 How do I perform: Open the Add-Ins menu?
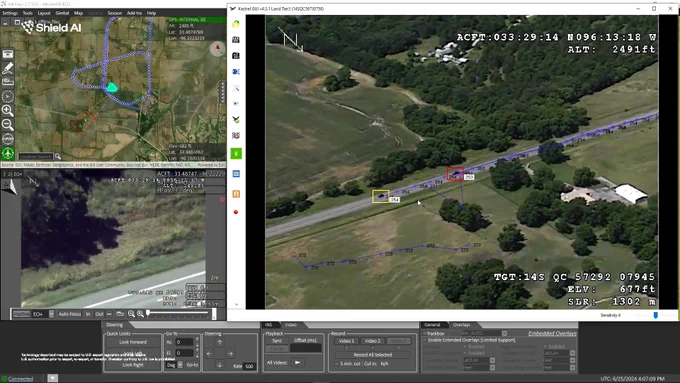pos(134,13)
